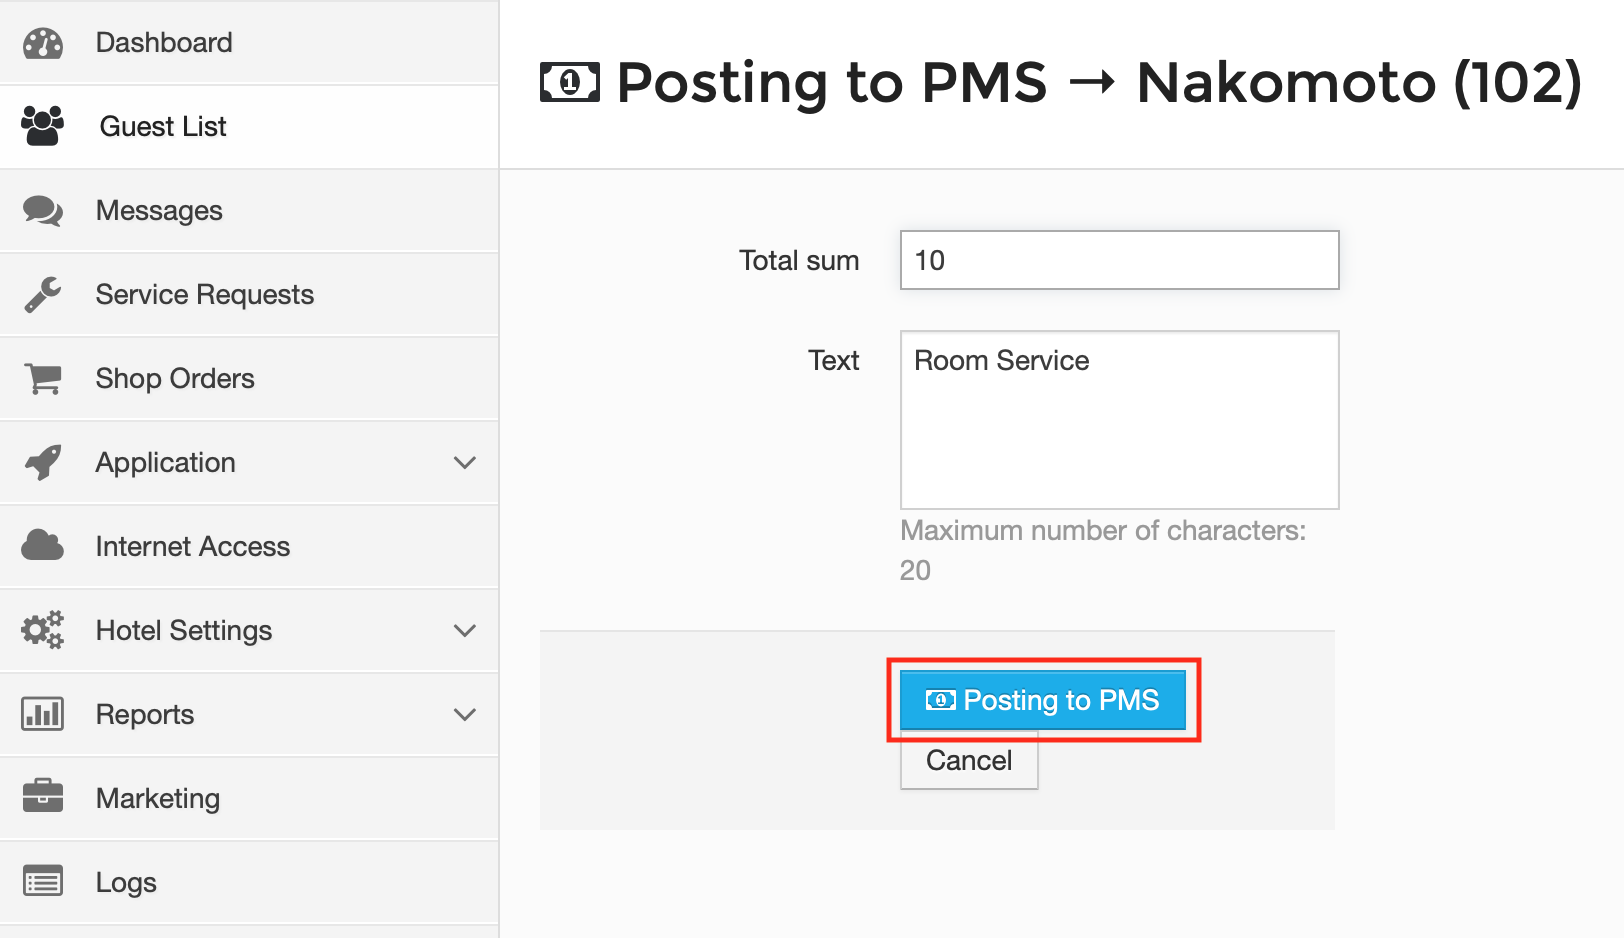Expand the Application submenu chevron

click(x=464, y=463)
